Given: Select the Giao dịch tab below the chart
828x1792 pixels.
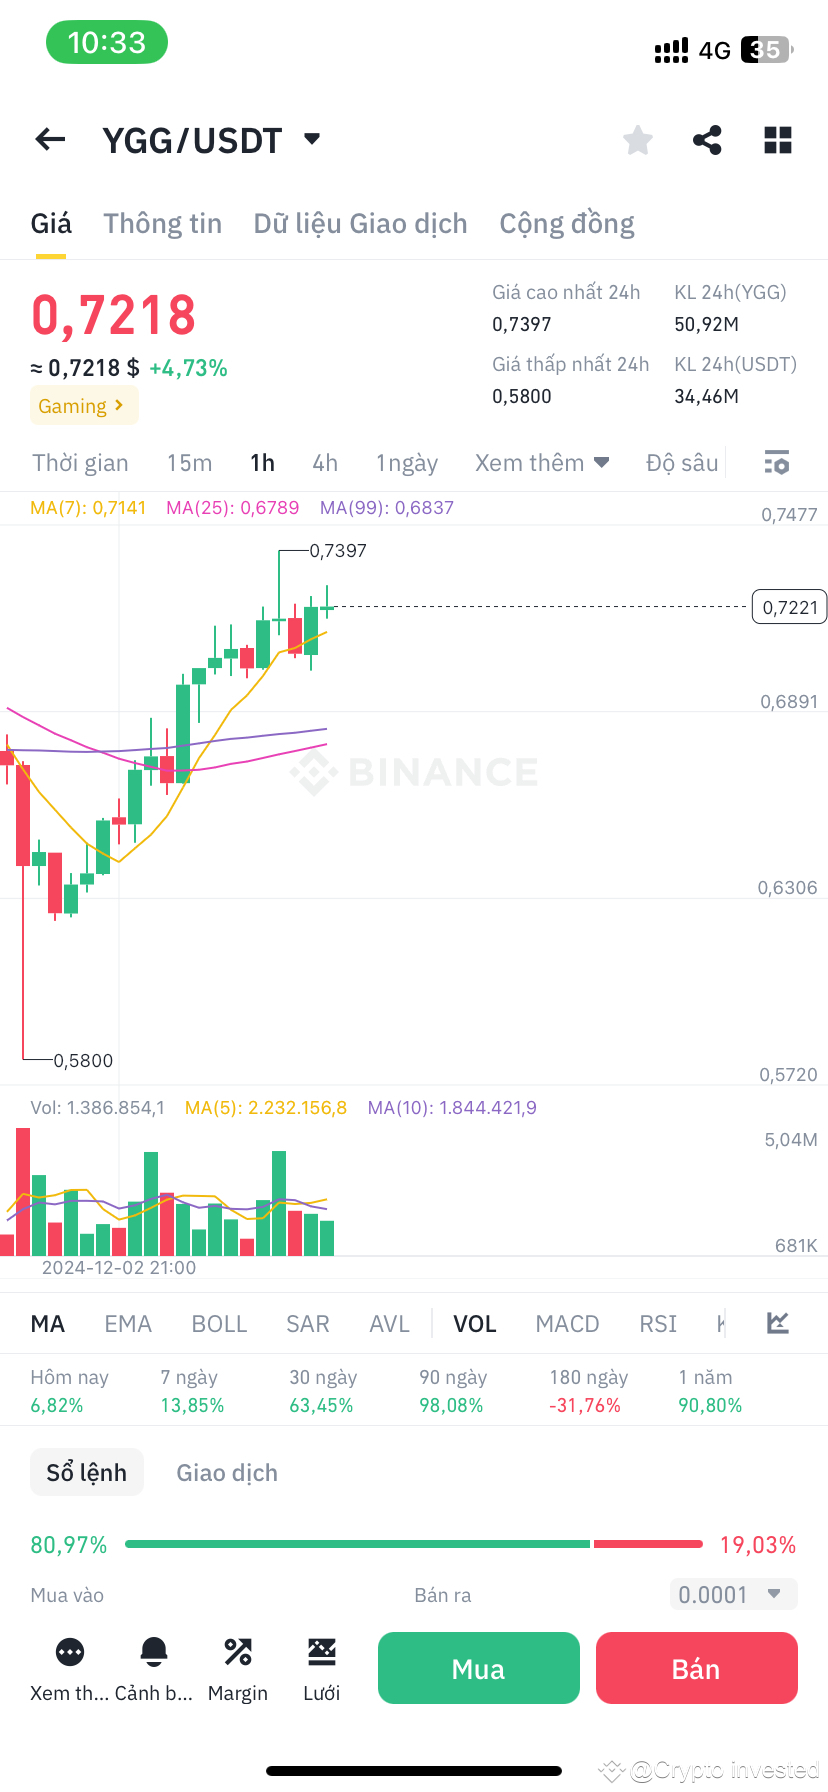Looking at the screenshot, I should click(226, 1472).
